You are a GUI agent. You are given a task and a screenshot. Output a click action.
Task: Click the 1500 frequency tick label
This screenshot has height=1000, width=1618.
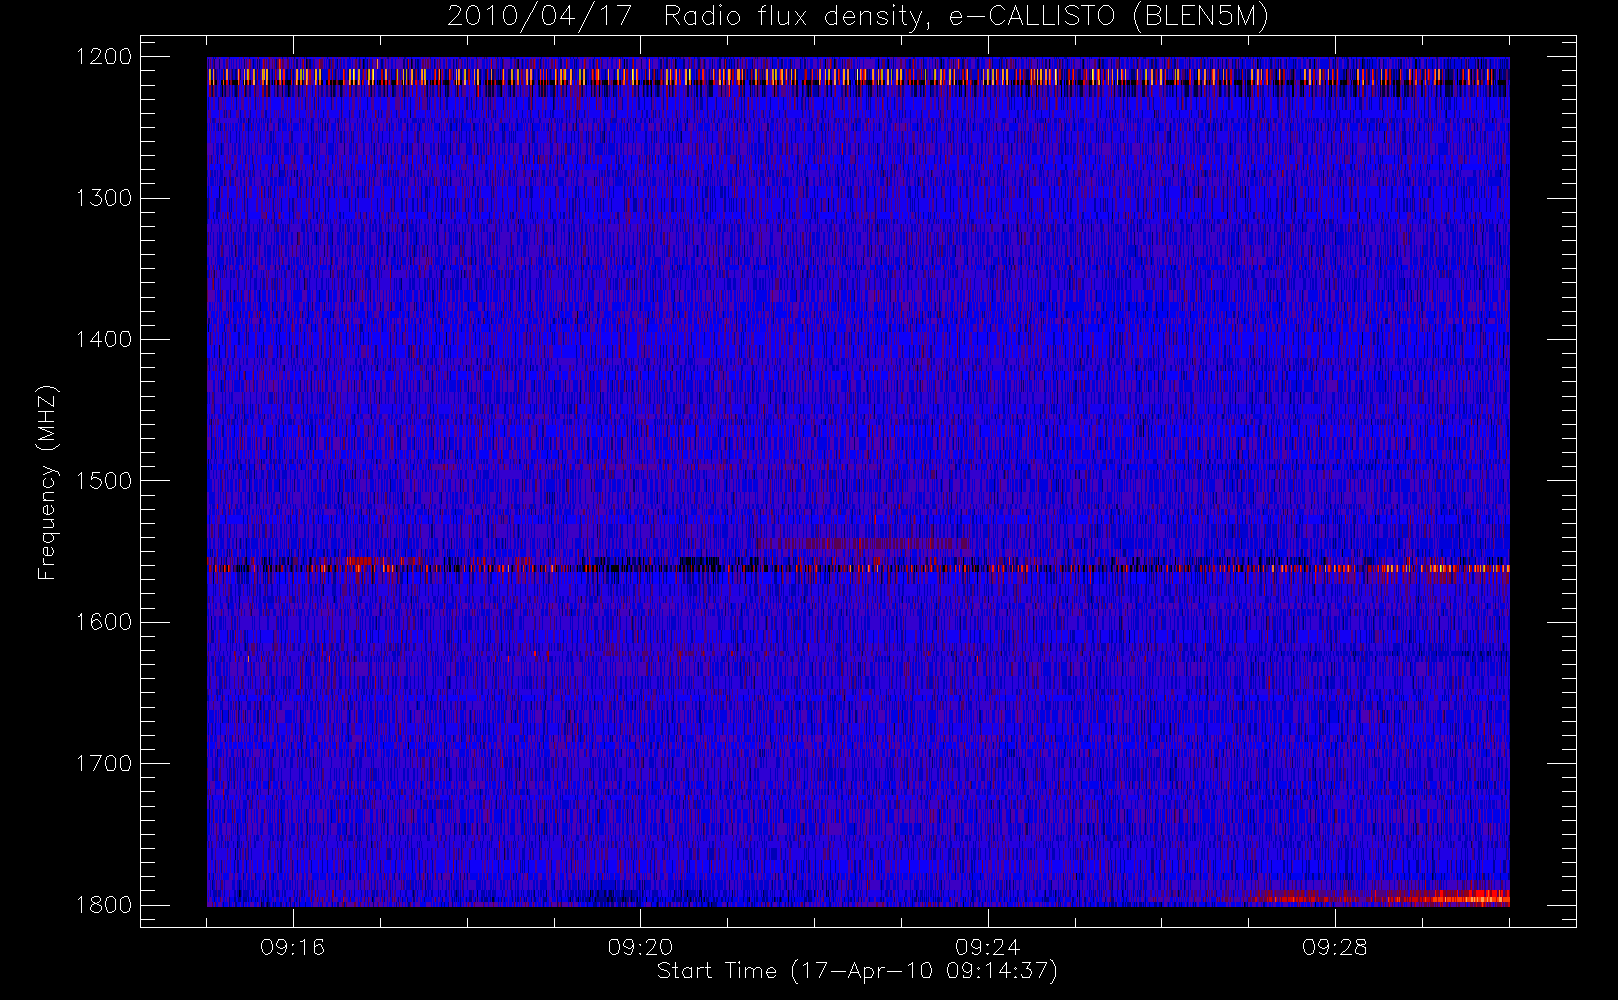click(104, 481)
